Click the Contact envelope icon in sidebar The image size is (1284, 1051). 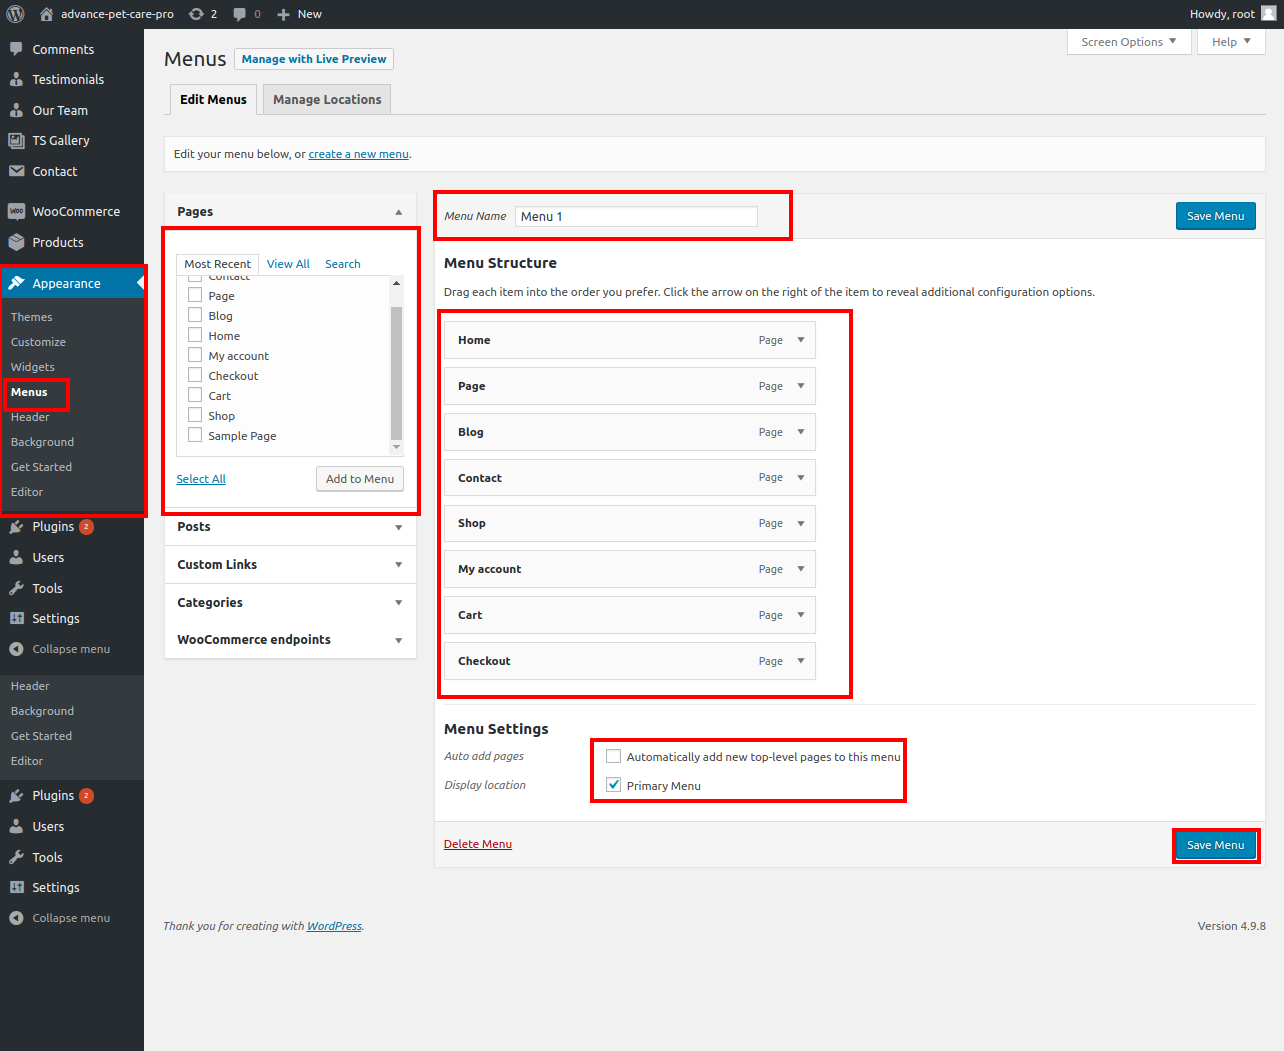click(x=16, y=171)
